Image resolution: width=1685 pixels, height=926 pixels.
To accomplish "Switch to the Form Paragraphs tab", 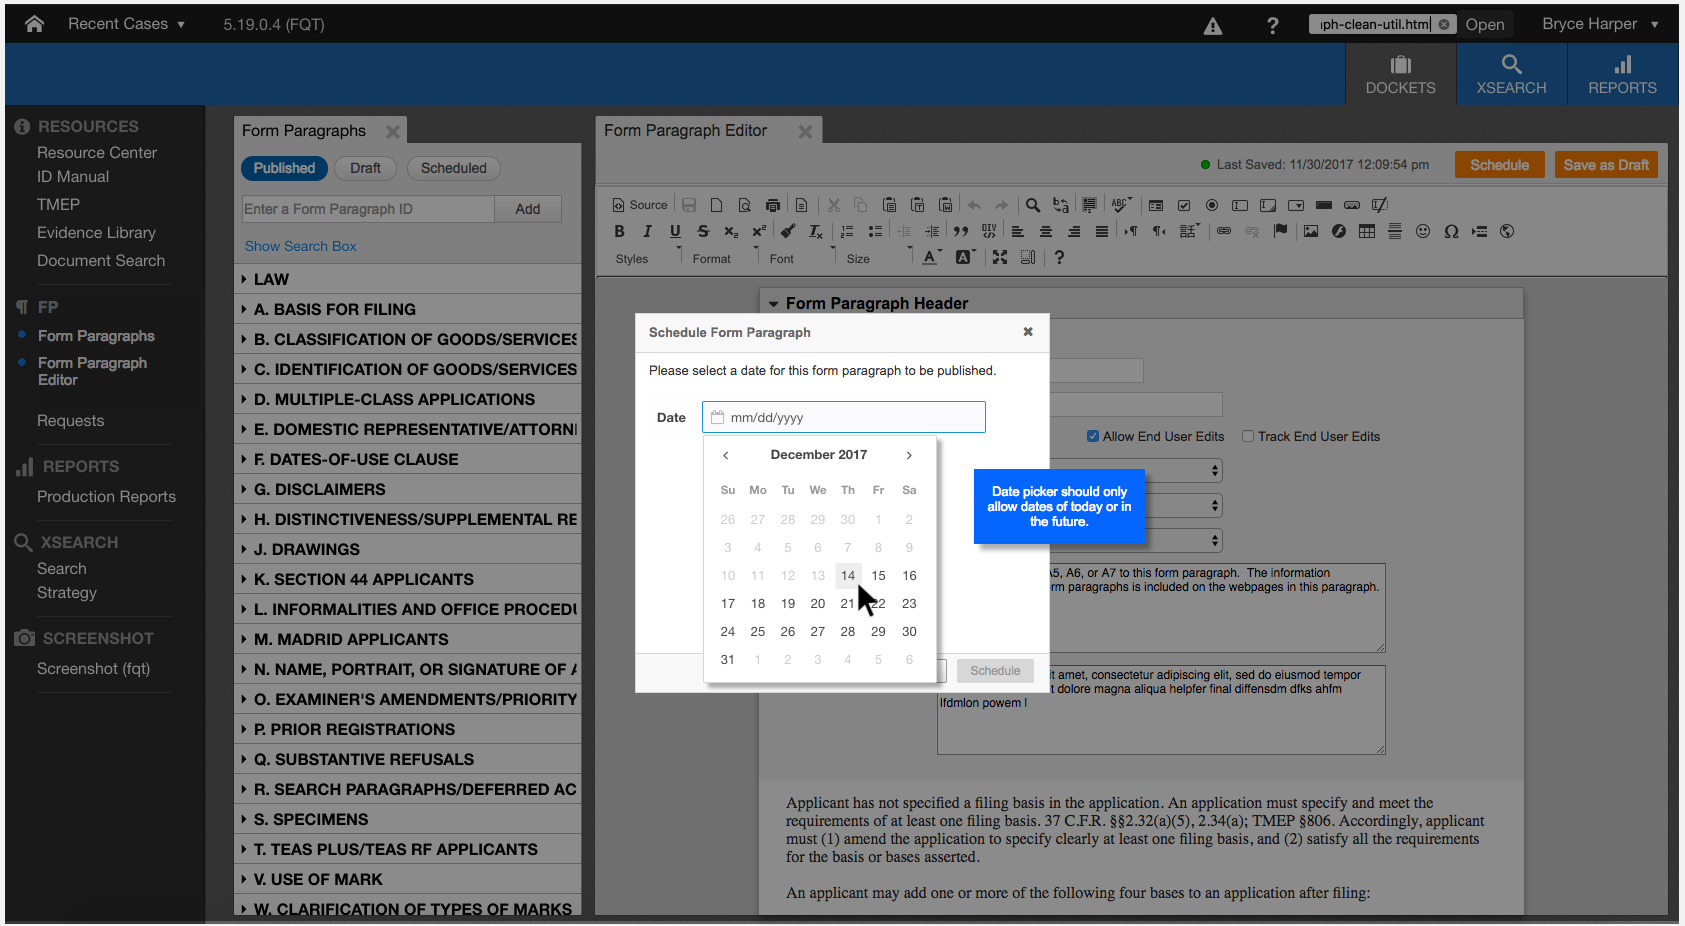I will (304, 131).
